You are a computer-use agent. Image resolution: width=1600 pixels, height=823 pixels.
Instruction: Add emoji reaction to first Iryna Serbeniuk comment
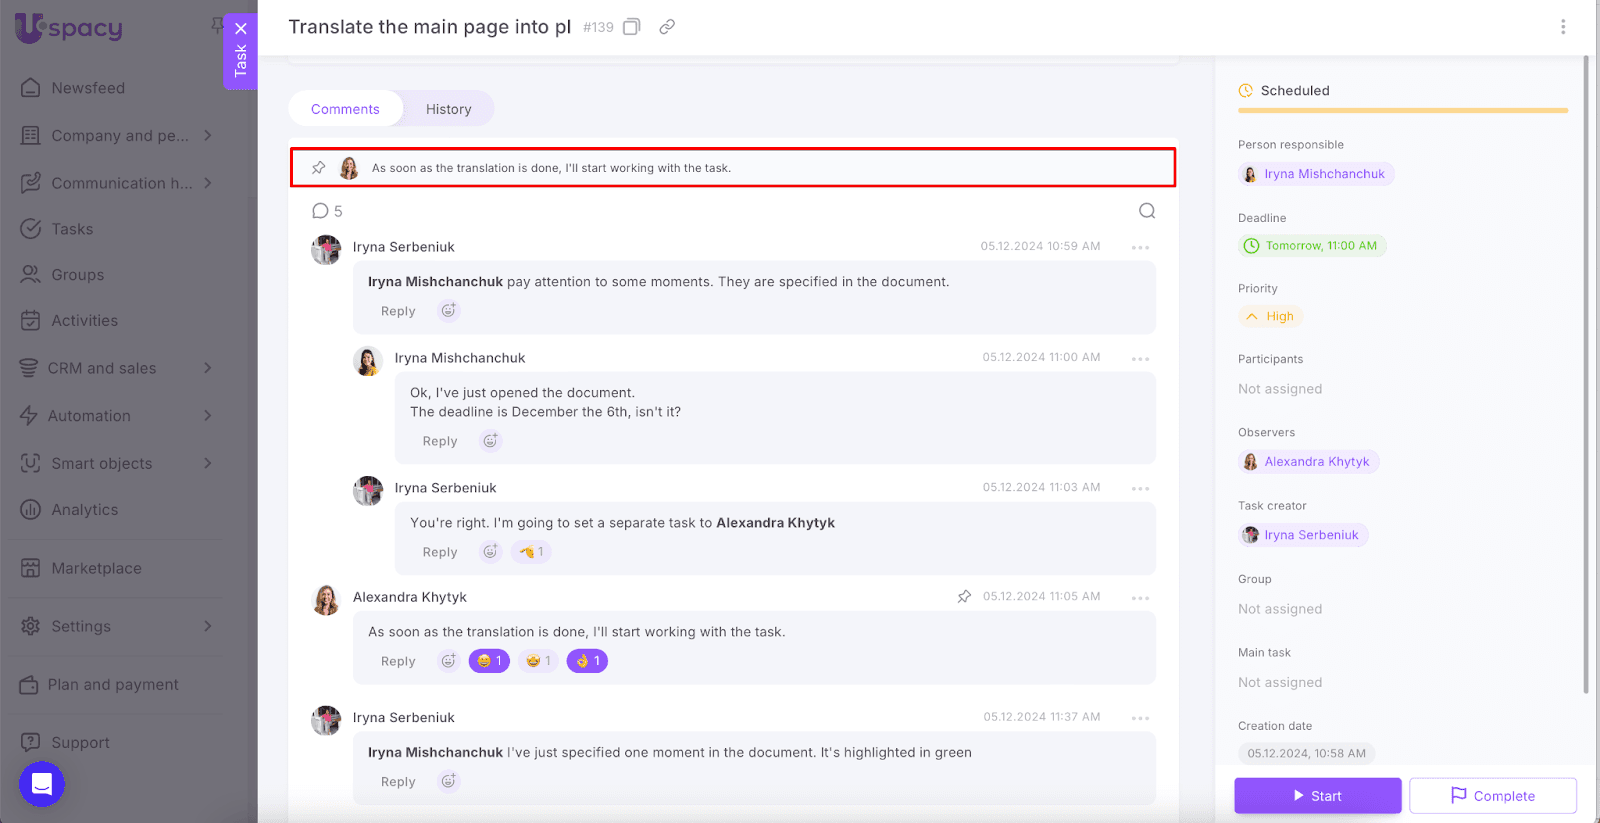point(449,311)
